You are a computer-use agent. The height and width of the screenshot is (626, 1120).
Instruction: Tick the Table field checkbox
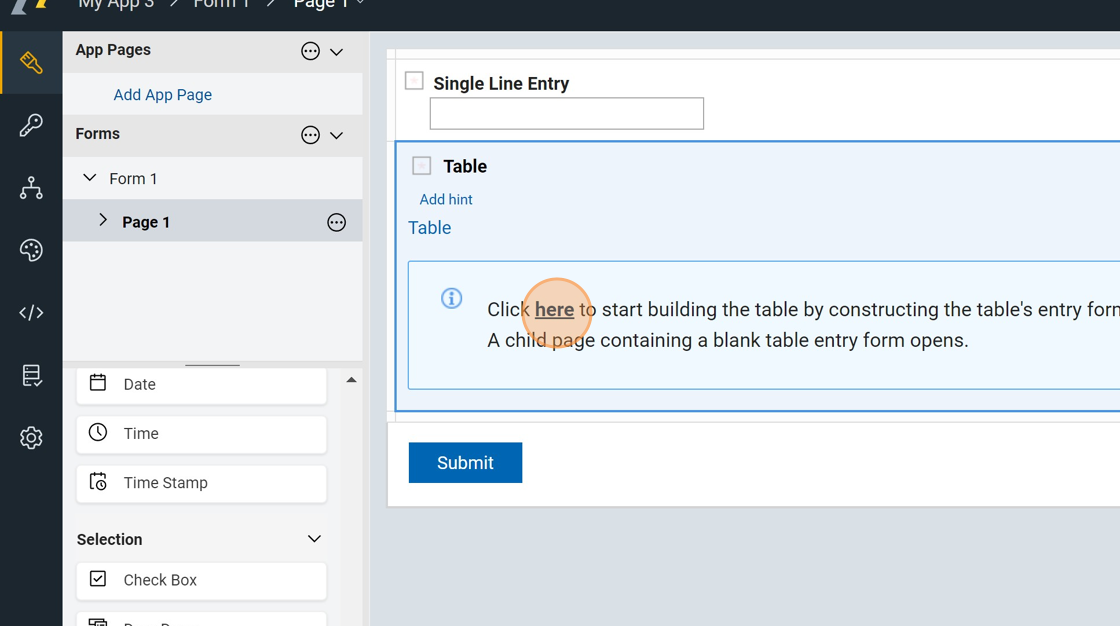pos(422,166)
